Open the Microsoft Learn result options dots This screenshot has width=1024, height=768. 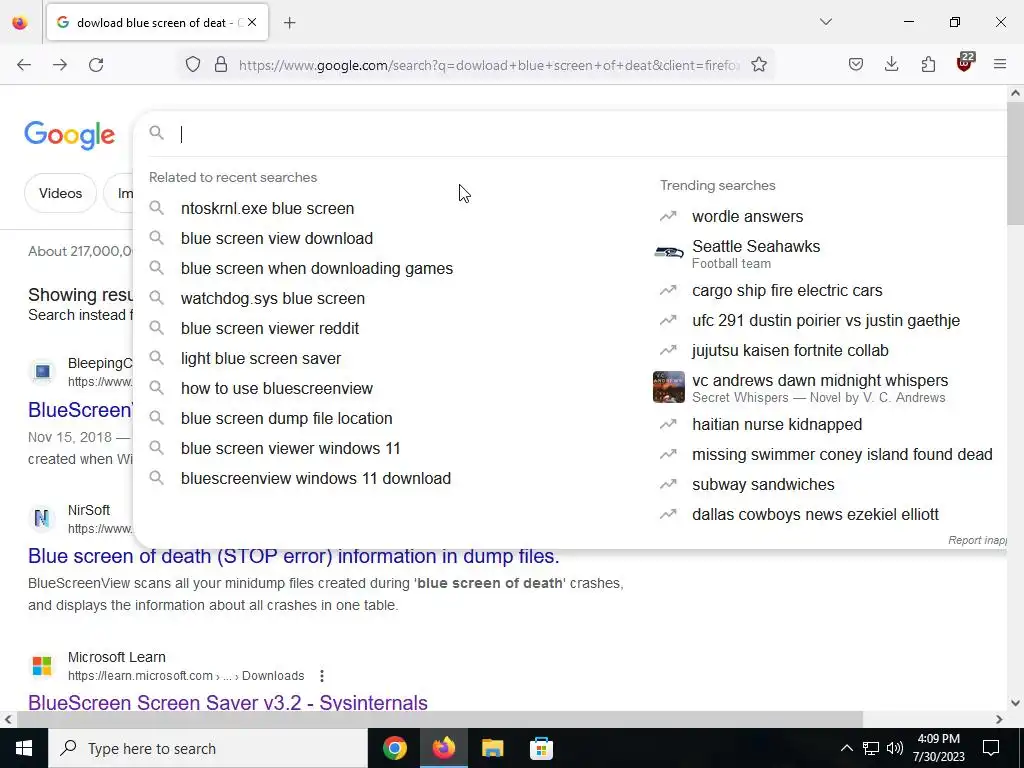321,676
